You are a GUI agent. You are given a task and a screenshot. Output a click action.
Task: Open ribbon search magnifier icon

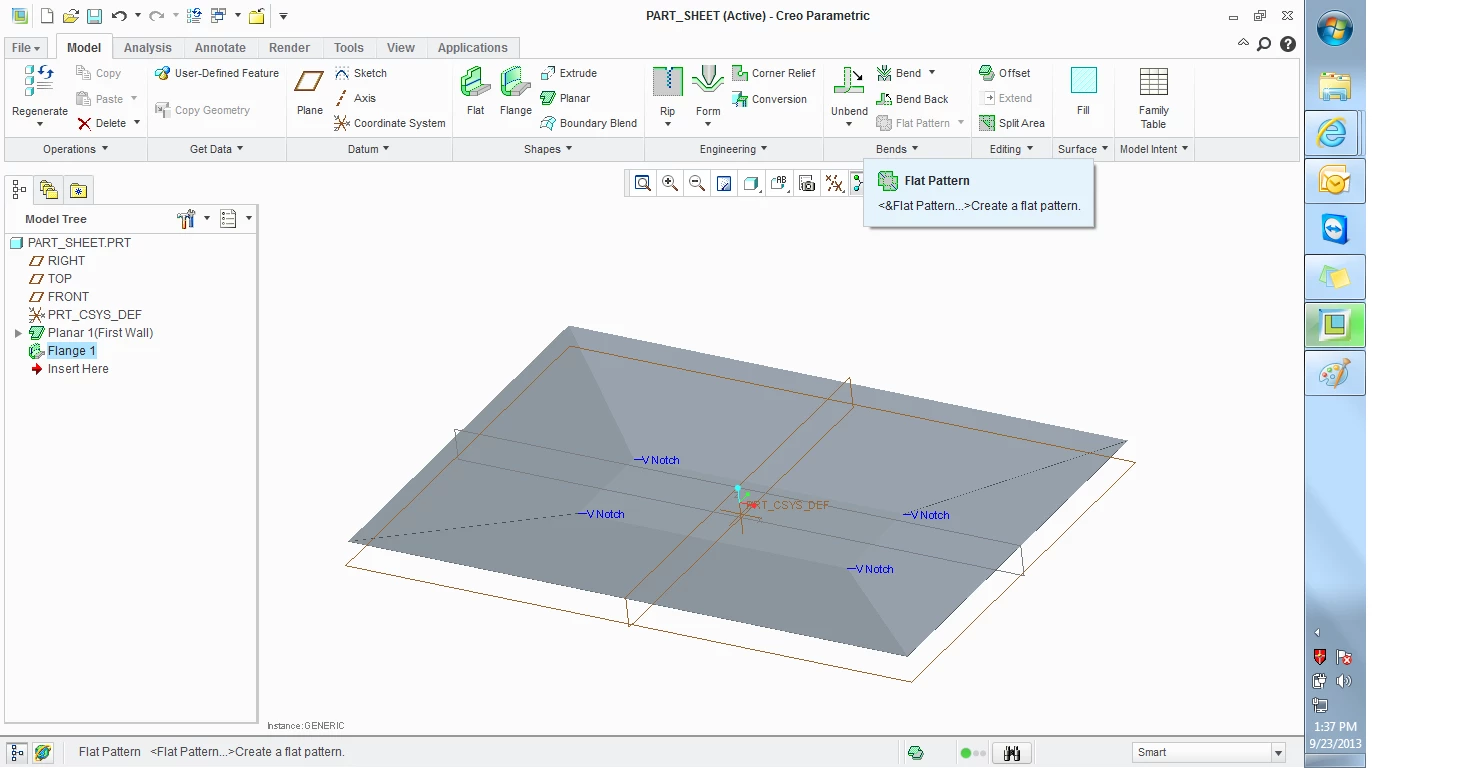point(1264,44)
